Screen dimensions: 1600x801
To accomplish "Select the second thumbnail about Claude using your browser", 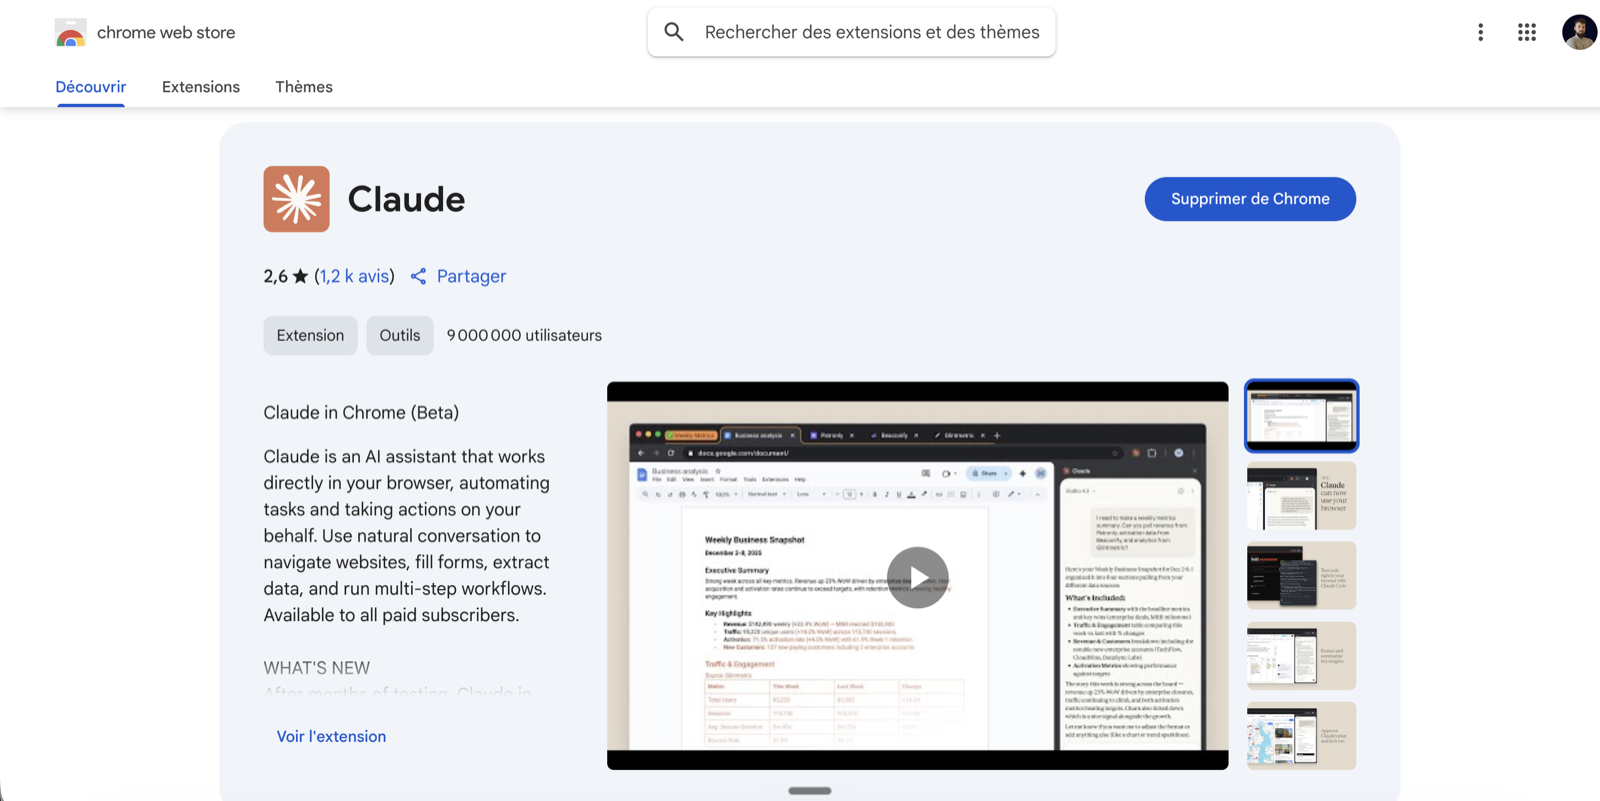I will pos(1301,496).
